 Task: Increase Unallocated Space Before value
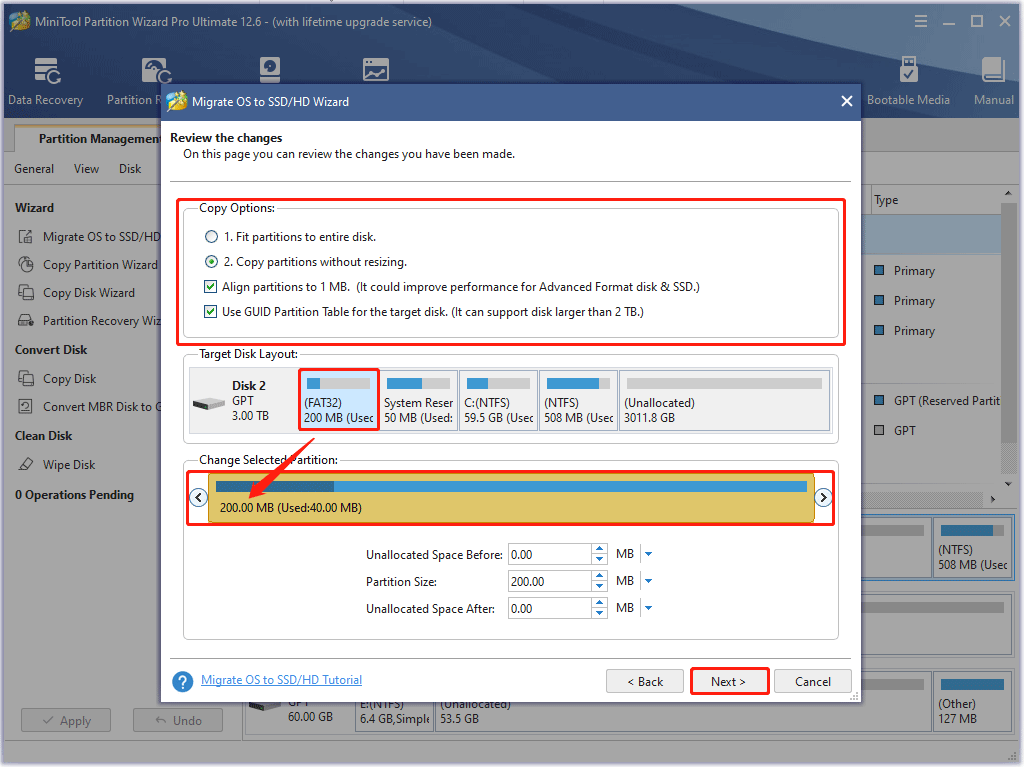[599, 549]
